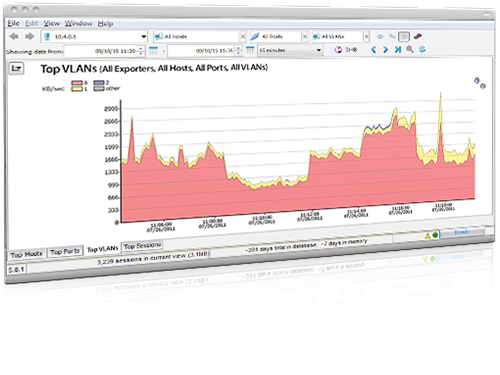Click the start date time field
This screenshot has height=375, width=500.
click(101, 51)
